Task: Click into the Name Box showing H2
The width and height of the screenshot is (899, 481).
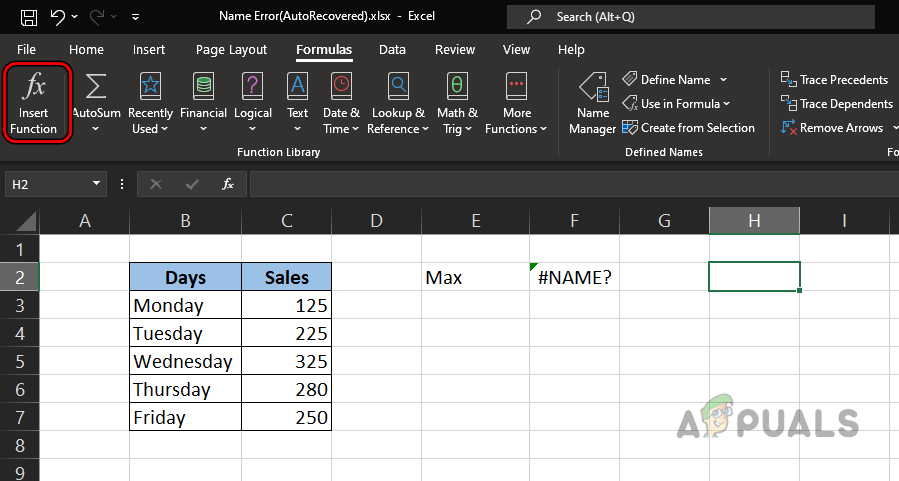Action: (47, 184)
